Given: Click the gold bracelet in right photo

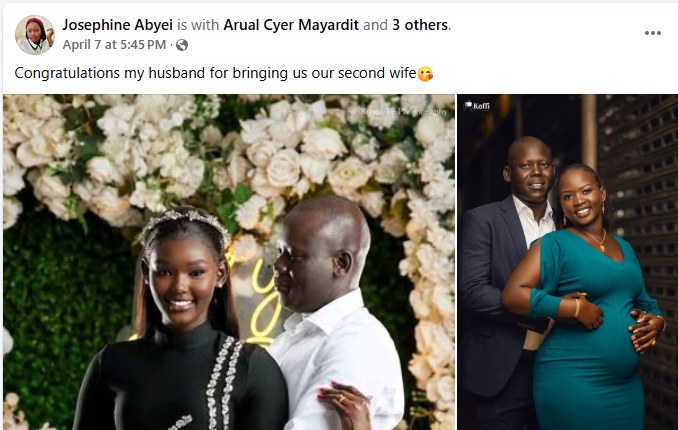Looking at the screenshot, I should coord(577,308).
